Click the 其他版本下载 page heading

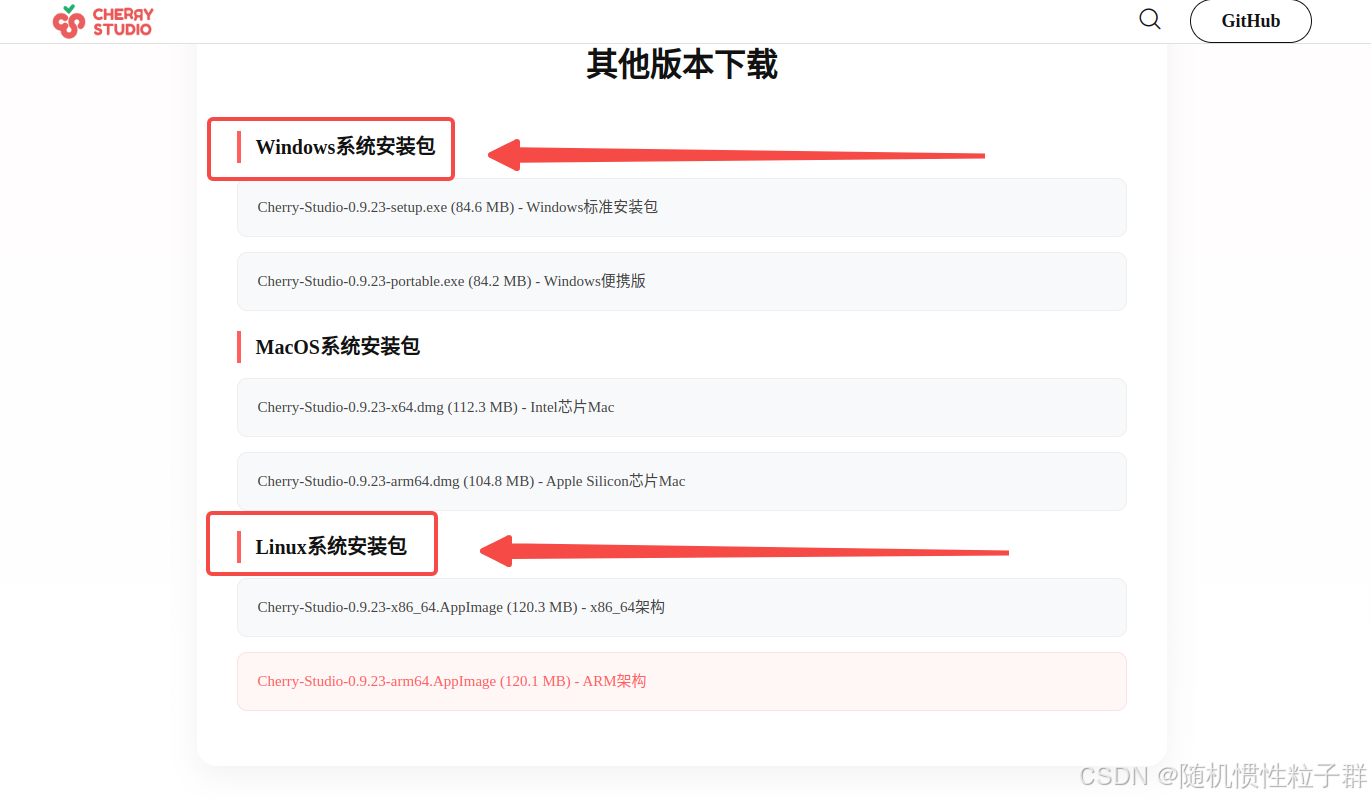[682, 64]
